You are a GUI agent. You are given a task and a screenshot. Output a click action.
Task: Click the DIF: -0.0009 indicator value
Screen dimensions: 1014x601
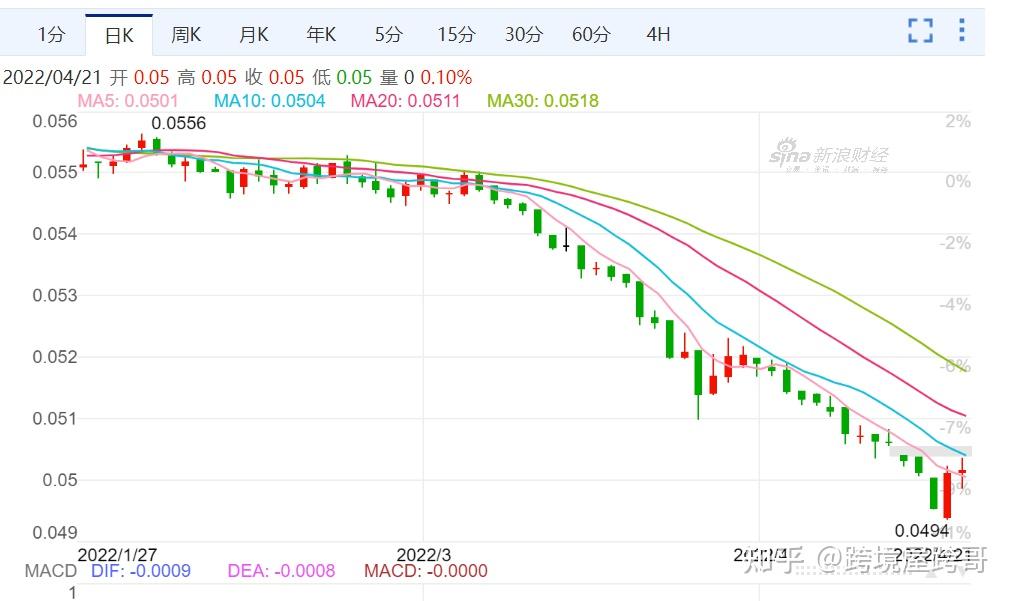(x=141, y=571)
